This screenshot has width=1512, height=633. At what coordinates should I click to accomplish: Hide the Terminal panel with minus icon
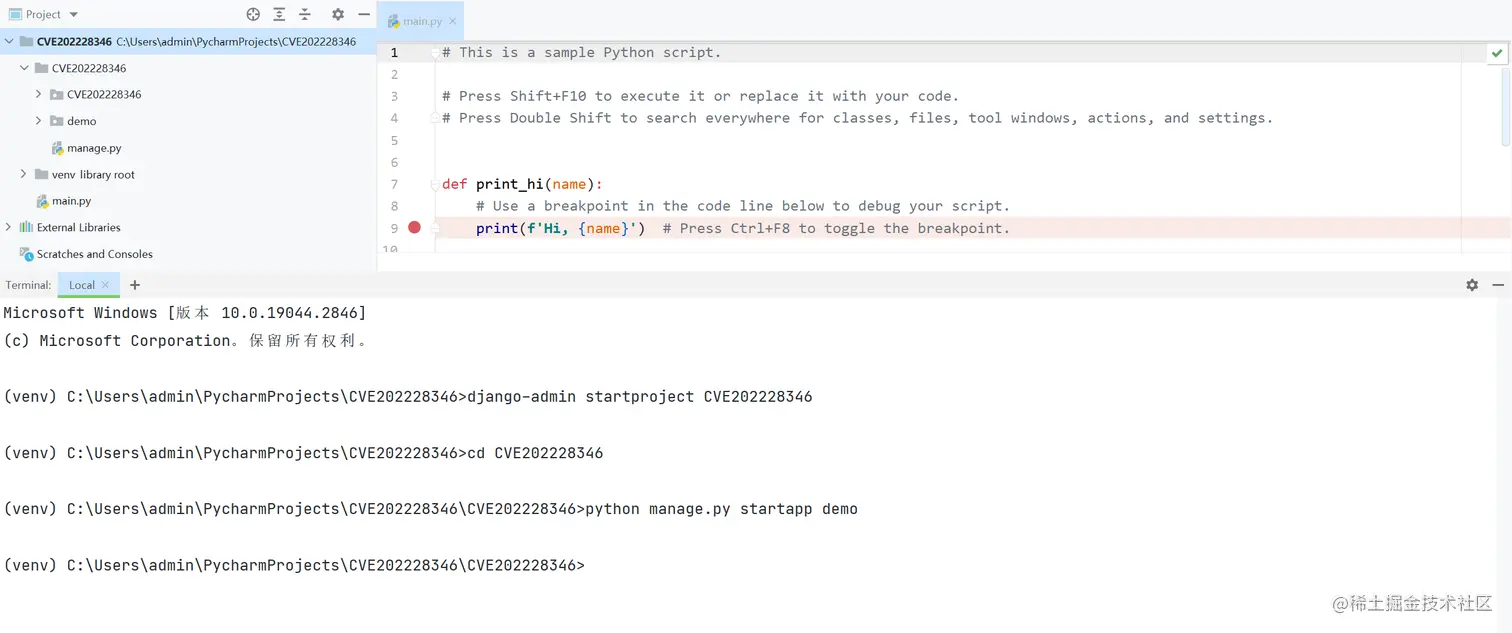click(1498, 285)
